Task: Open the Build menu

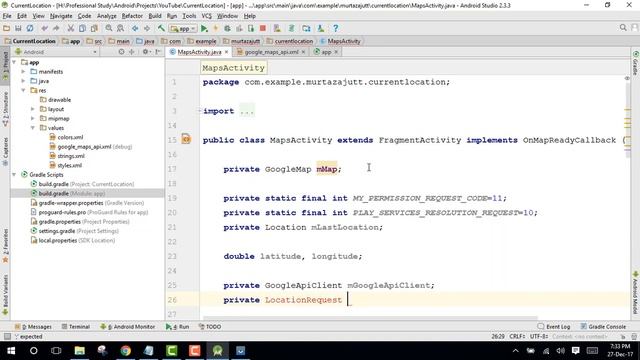Action: click(x=155, y=16)
